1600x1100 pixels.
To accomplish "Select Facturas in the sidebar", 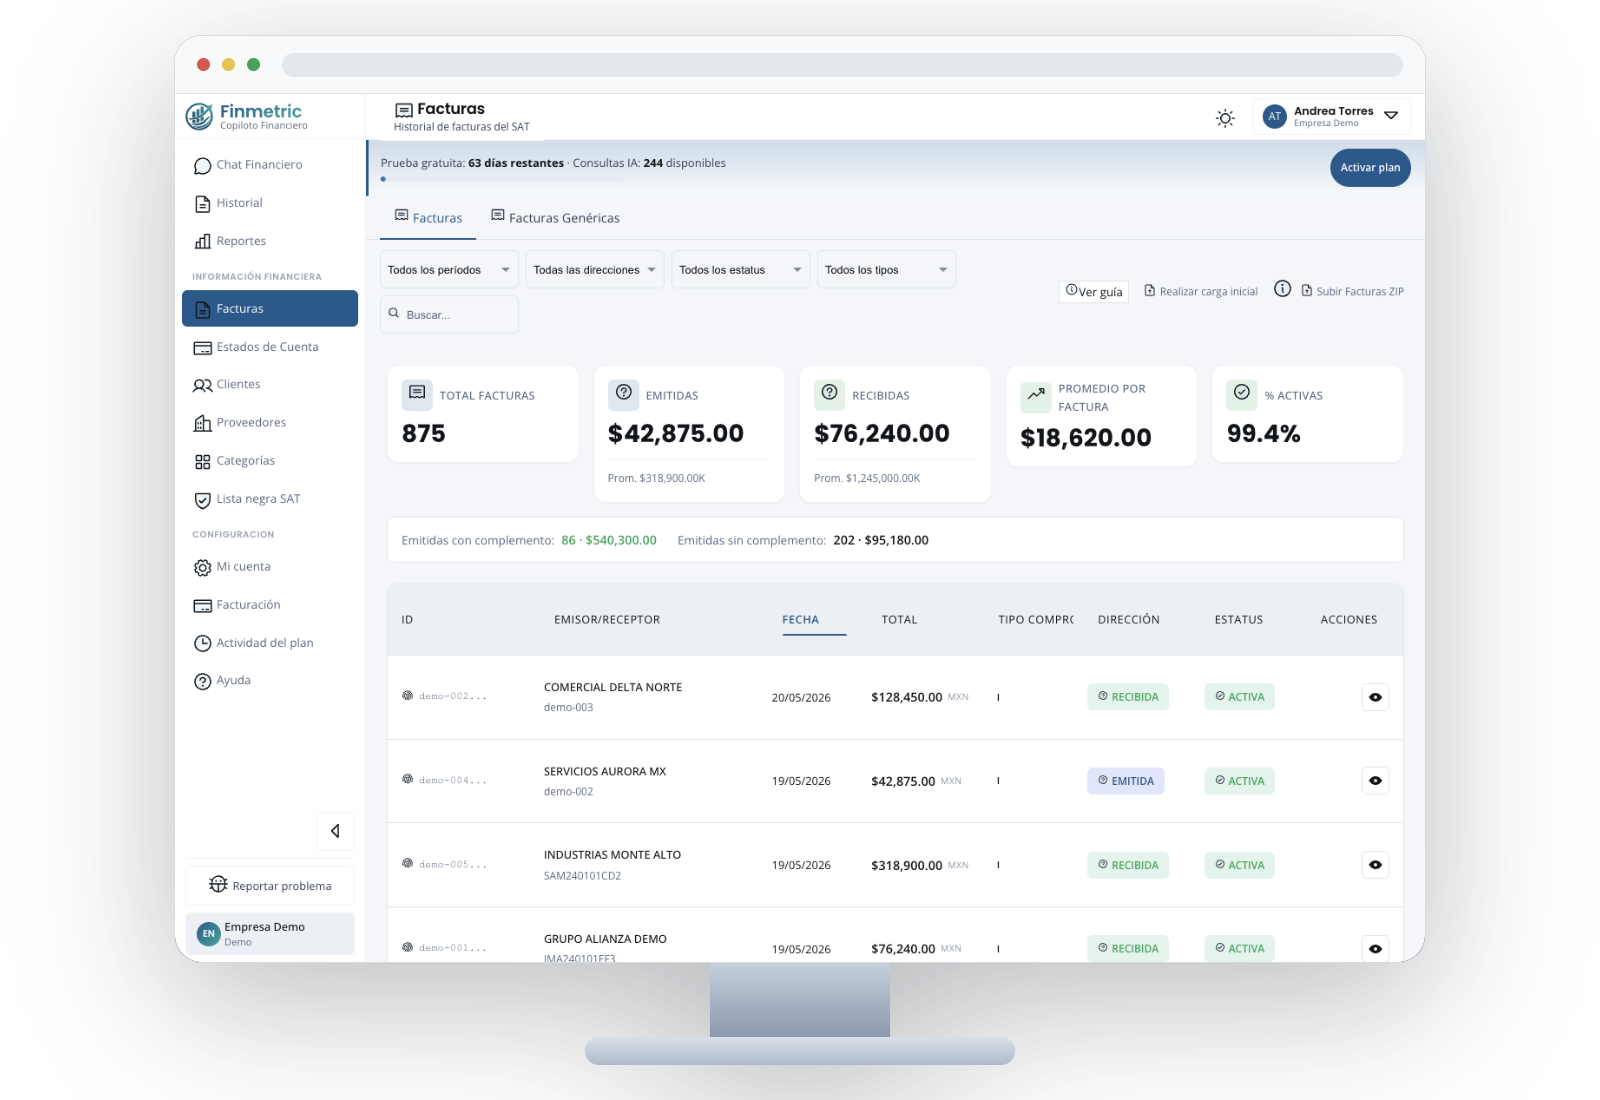I will (x=270, y=308).
